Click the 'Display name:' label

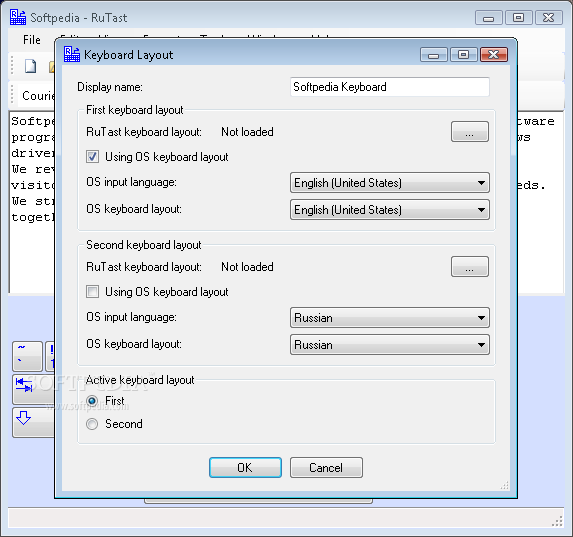tap(110, 87)
